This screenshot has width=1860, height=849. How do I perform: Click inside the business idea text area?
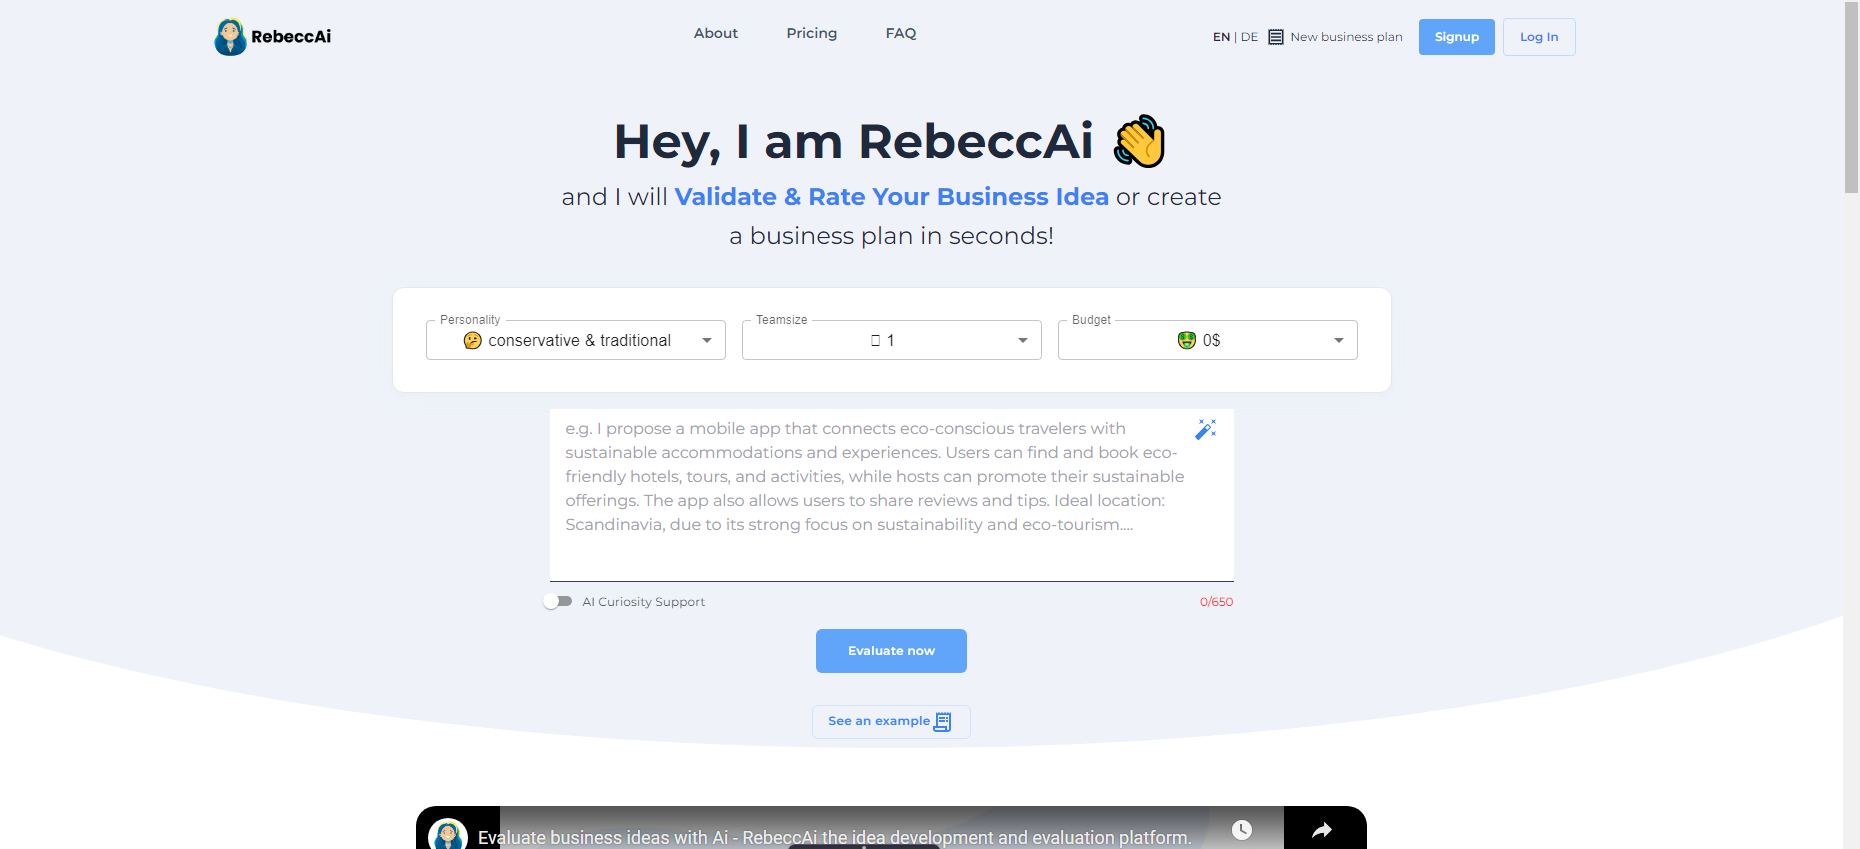[891, 495]
